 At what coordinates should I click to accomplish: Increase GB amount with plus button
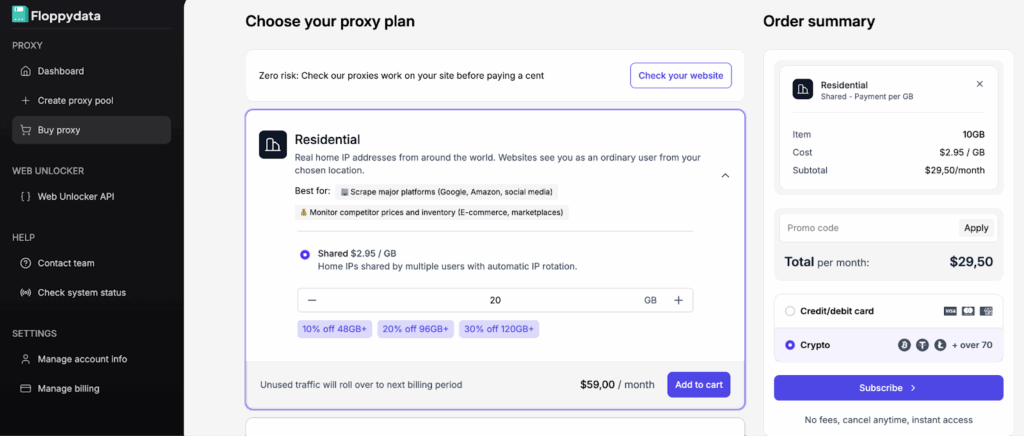pyautogui.click(x=678, y=300)
